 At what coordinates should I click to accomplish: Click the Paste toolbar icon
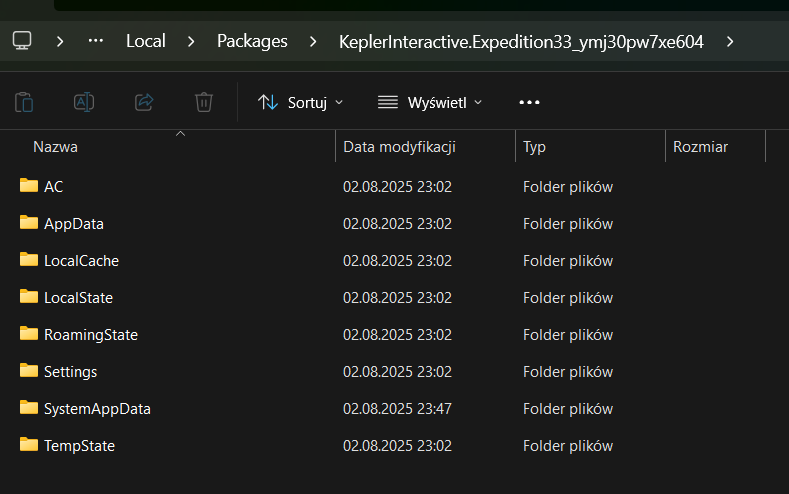point(24,102)
